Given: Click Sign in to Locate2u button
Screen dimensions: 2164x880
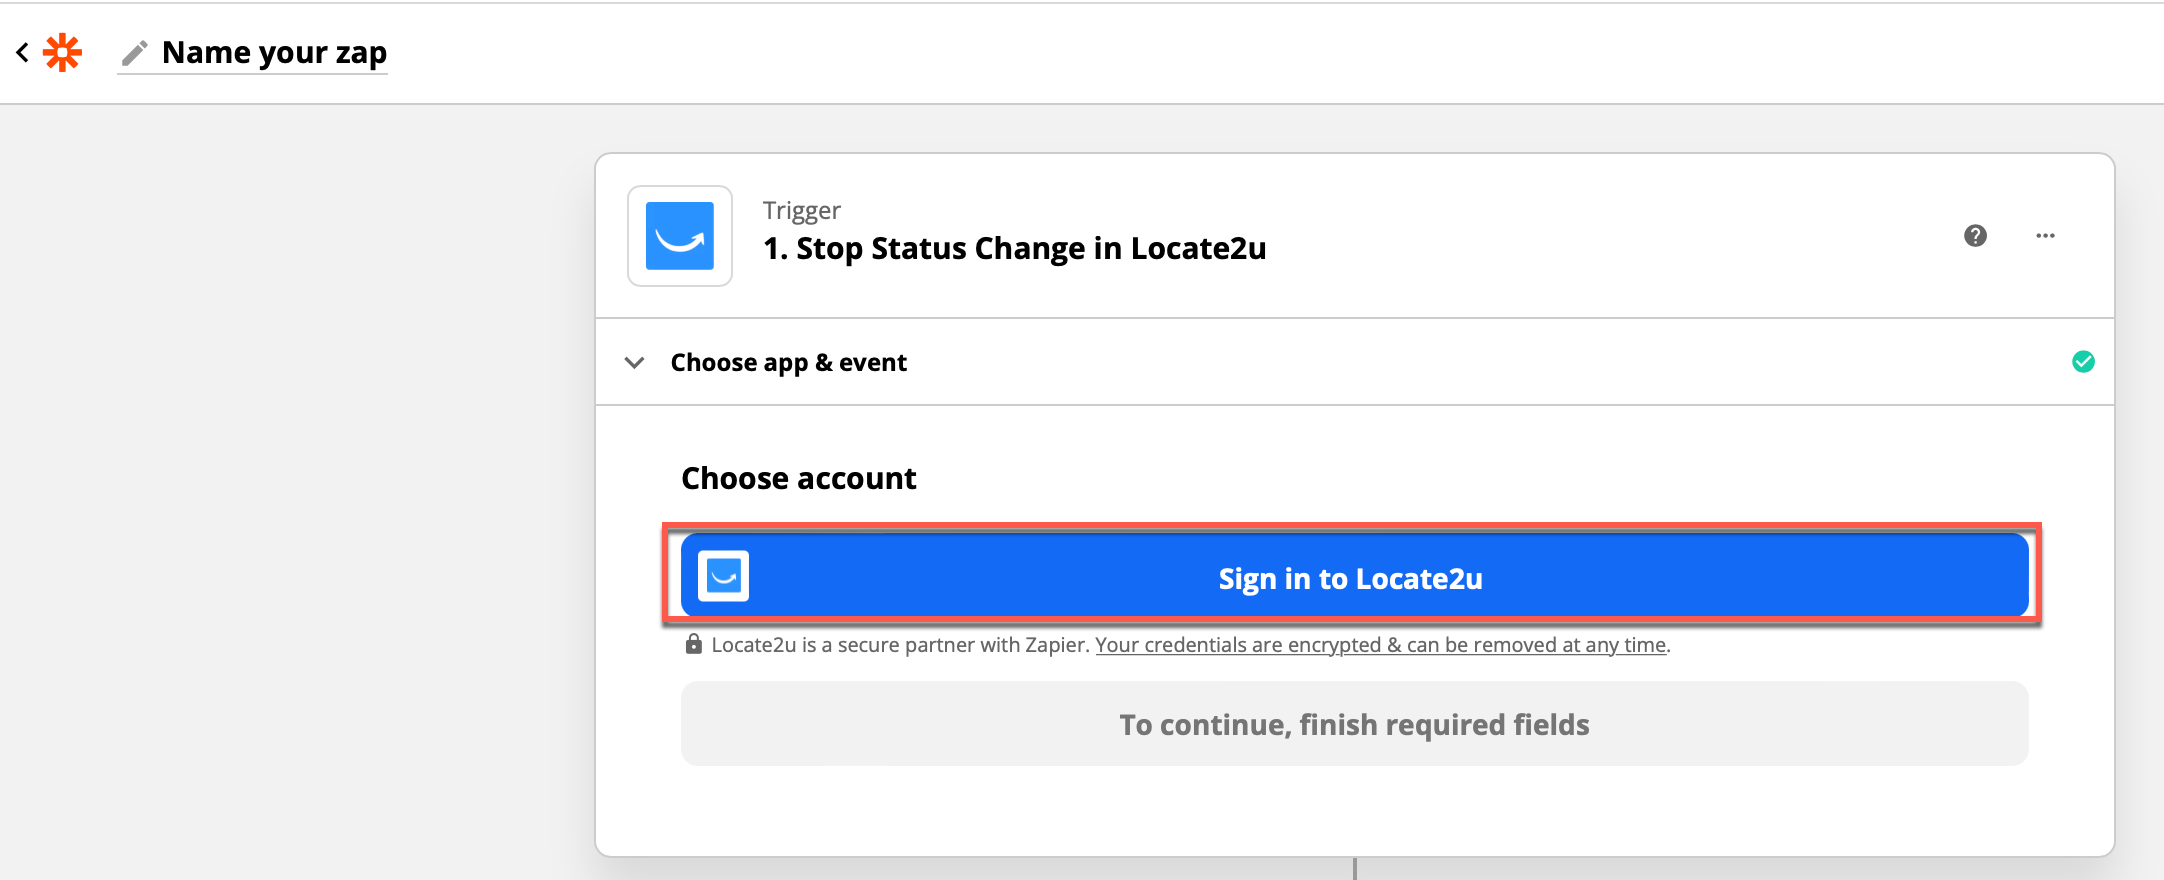Looking at the screenshot, I should point(1354,575).
